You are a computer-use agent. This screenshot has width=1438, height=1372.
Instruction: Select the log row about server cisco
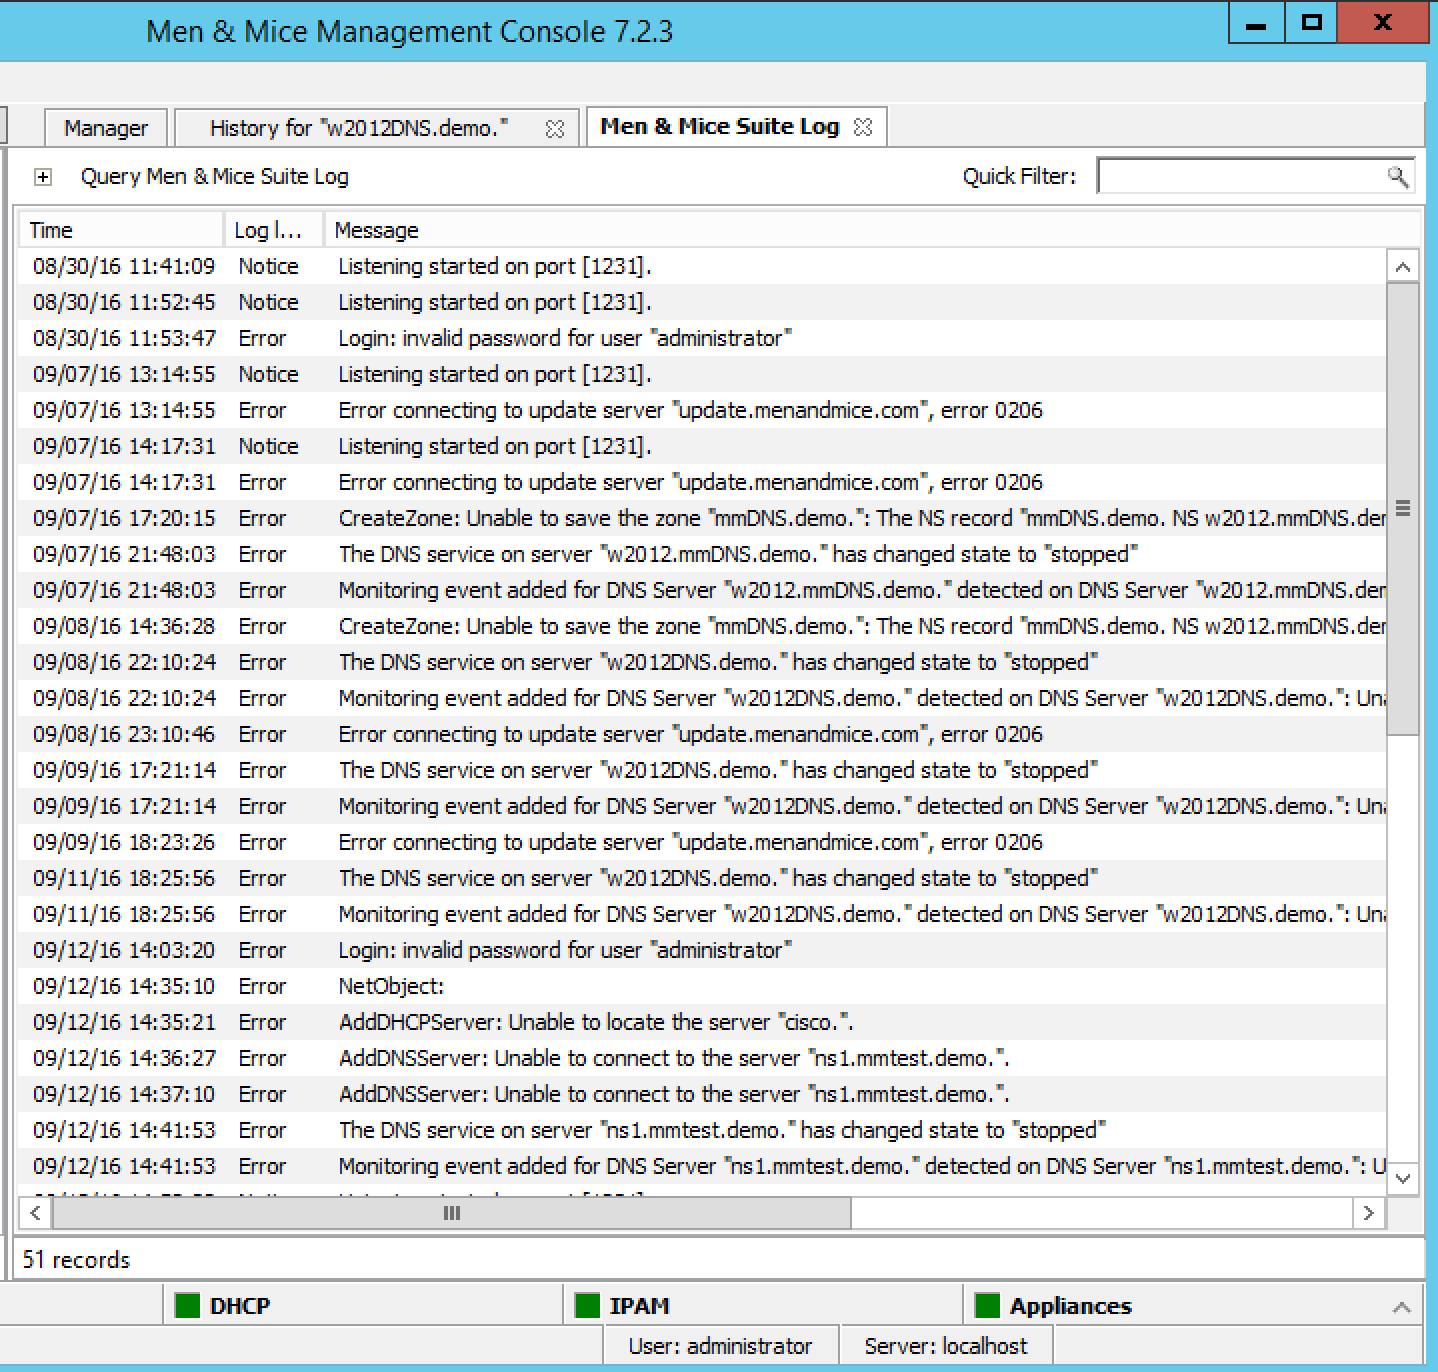595,1022
